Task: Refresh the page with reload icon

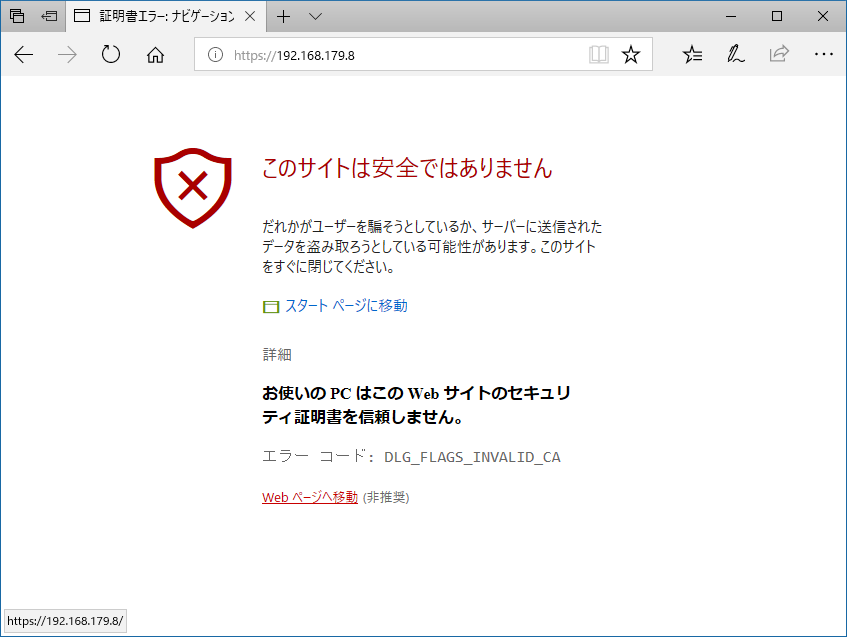Action: coord(111,55)
